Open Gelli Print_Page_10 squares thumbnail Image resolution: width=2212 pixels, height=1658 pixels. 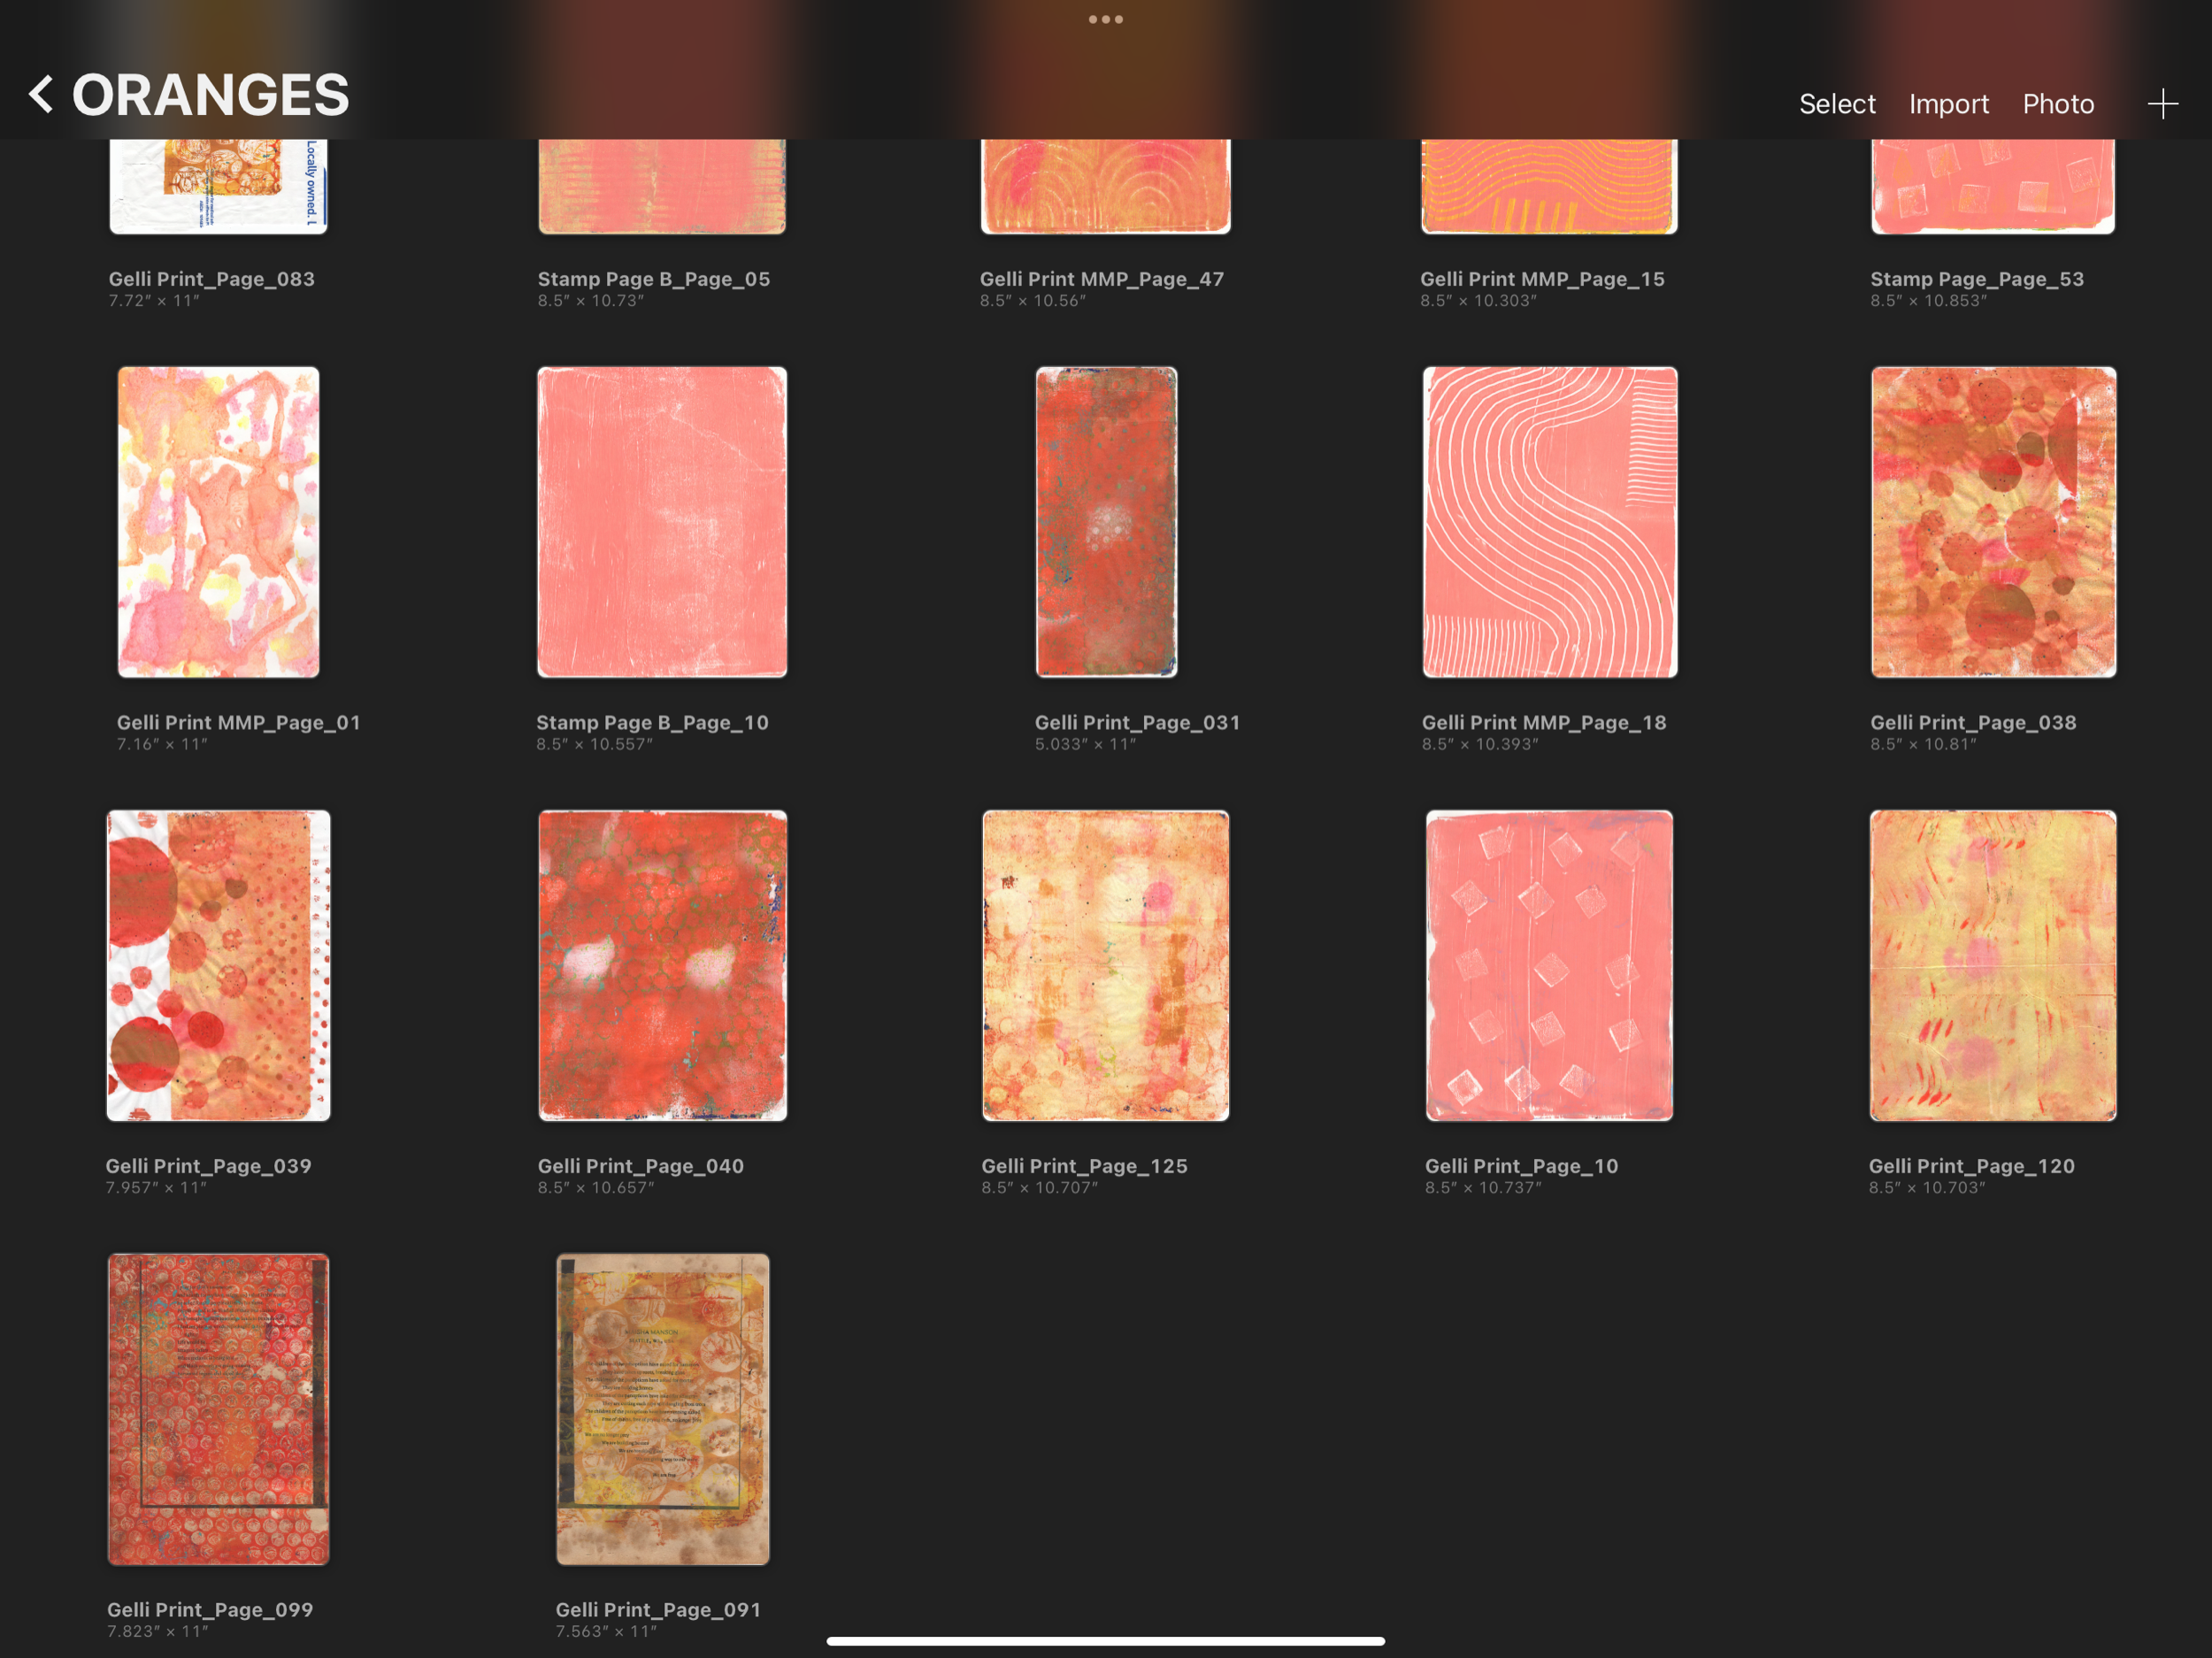(1549, 965)
